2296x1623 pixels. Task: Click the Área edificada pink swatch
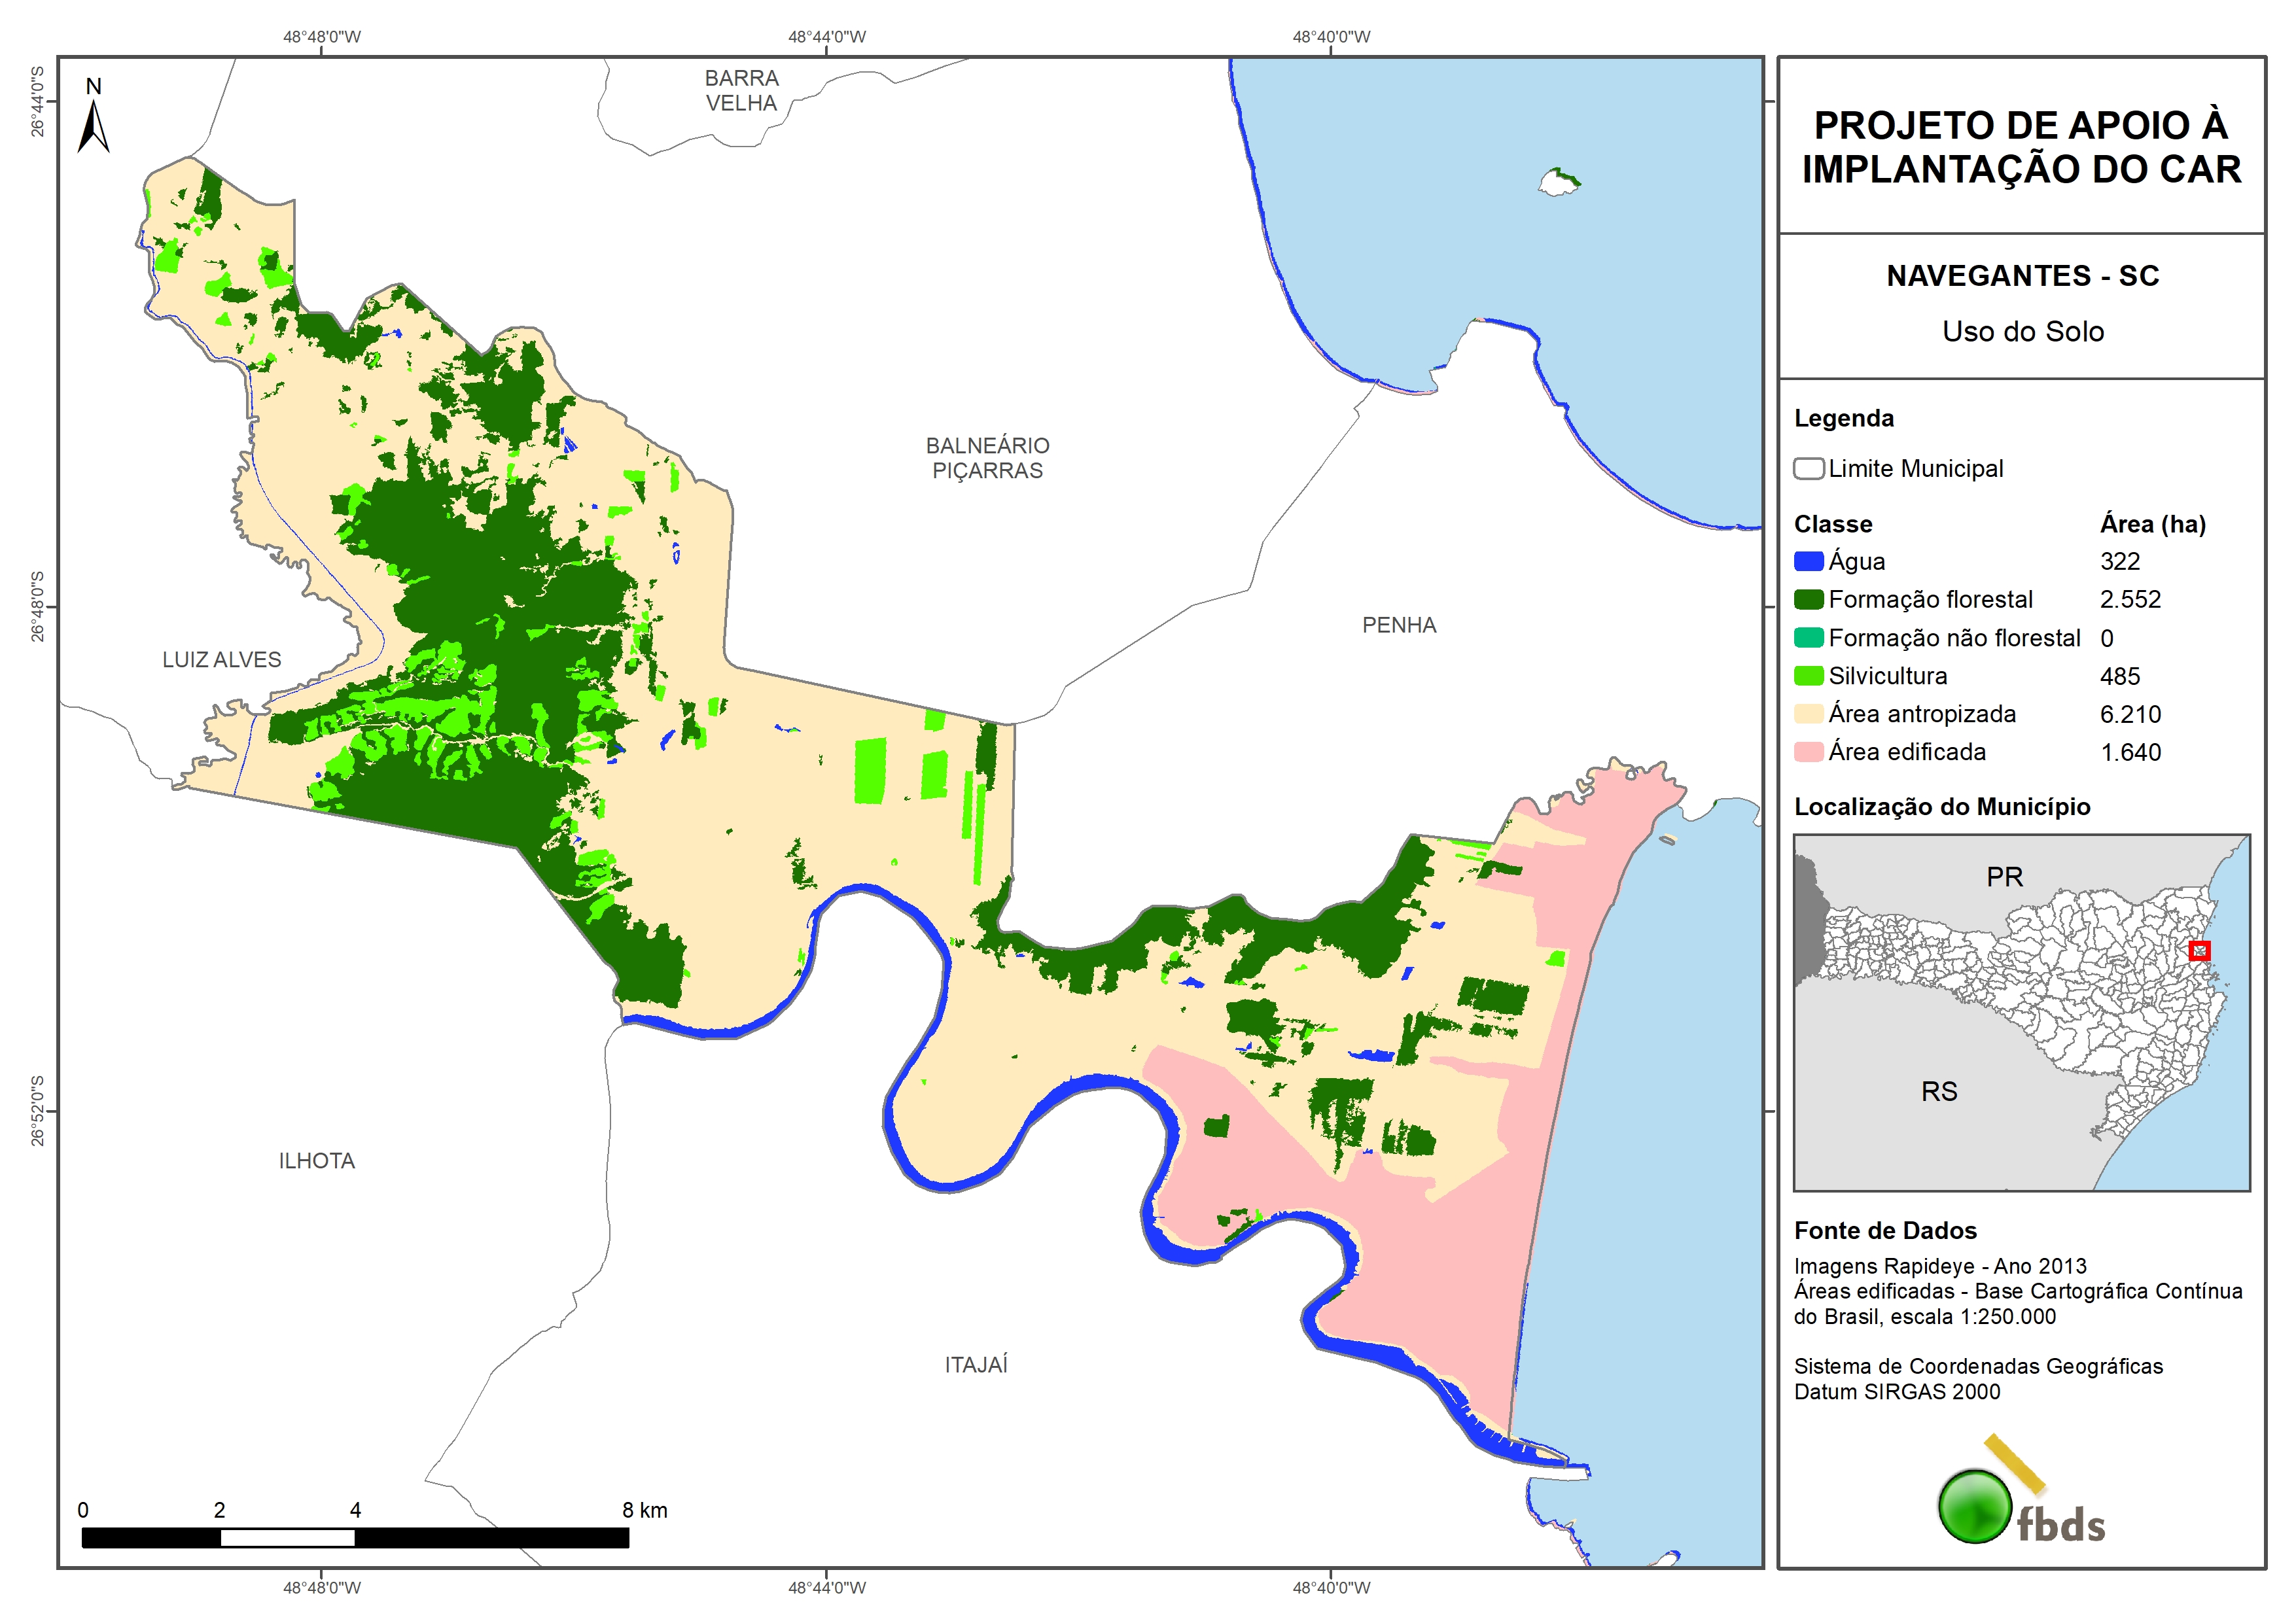1808,752
